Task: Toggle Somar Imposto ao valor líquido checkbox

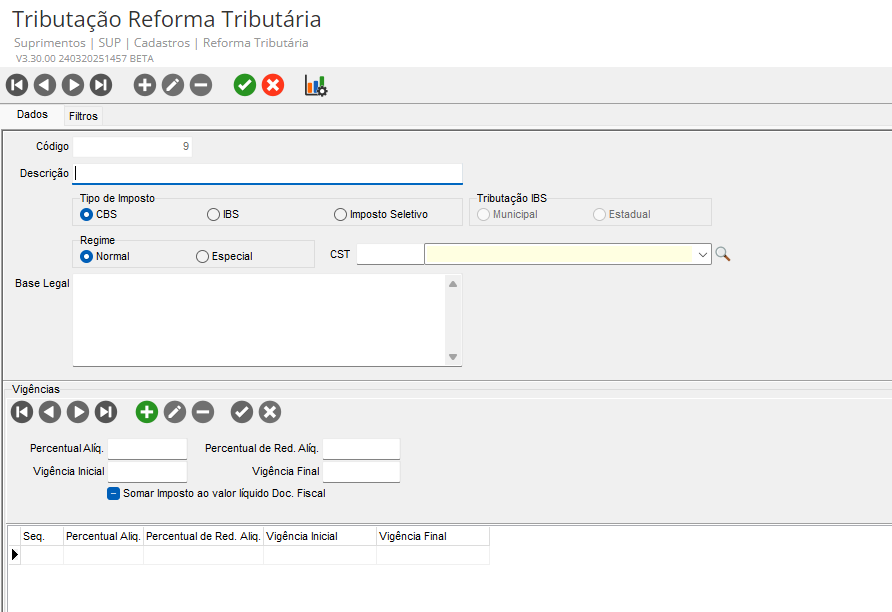Action: [114, 493]
